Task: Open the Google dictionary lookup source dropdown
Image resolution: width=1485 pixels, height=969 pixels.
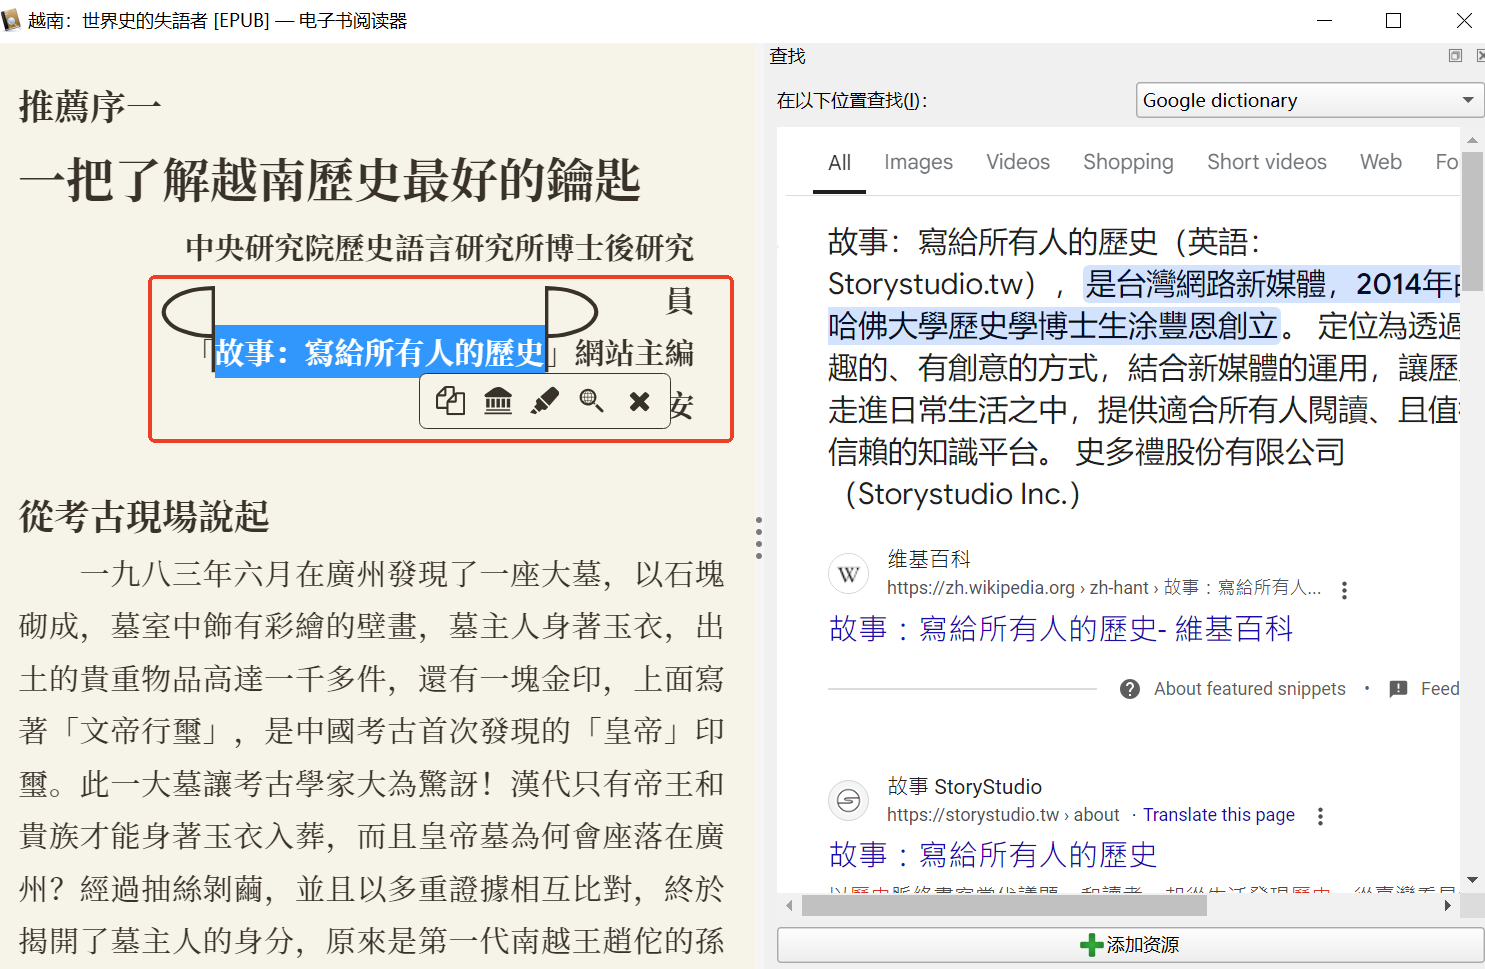Action: coord(1308,100)
